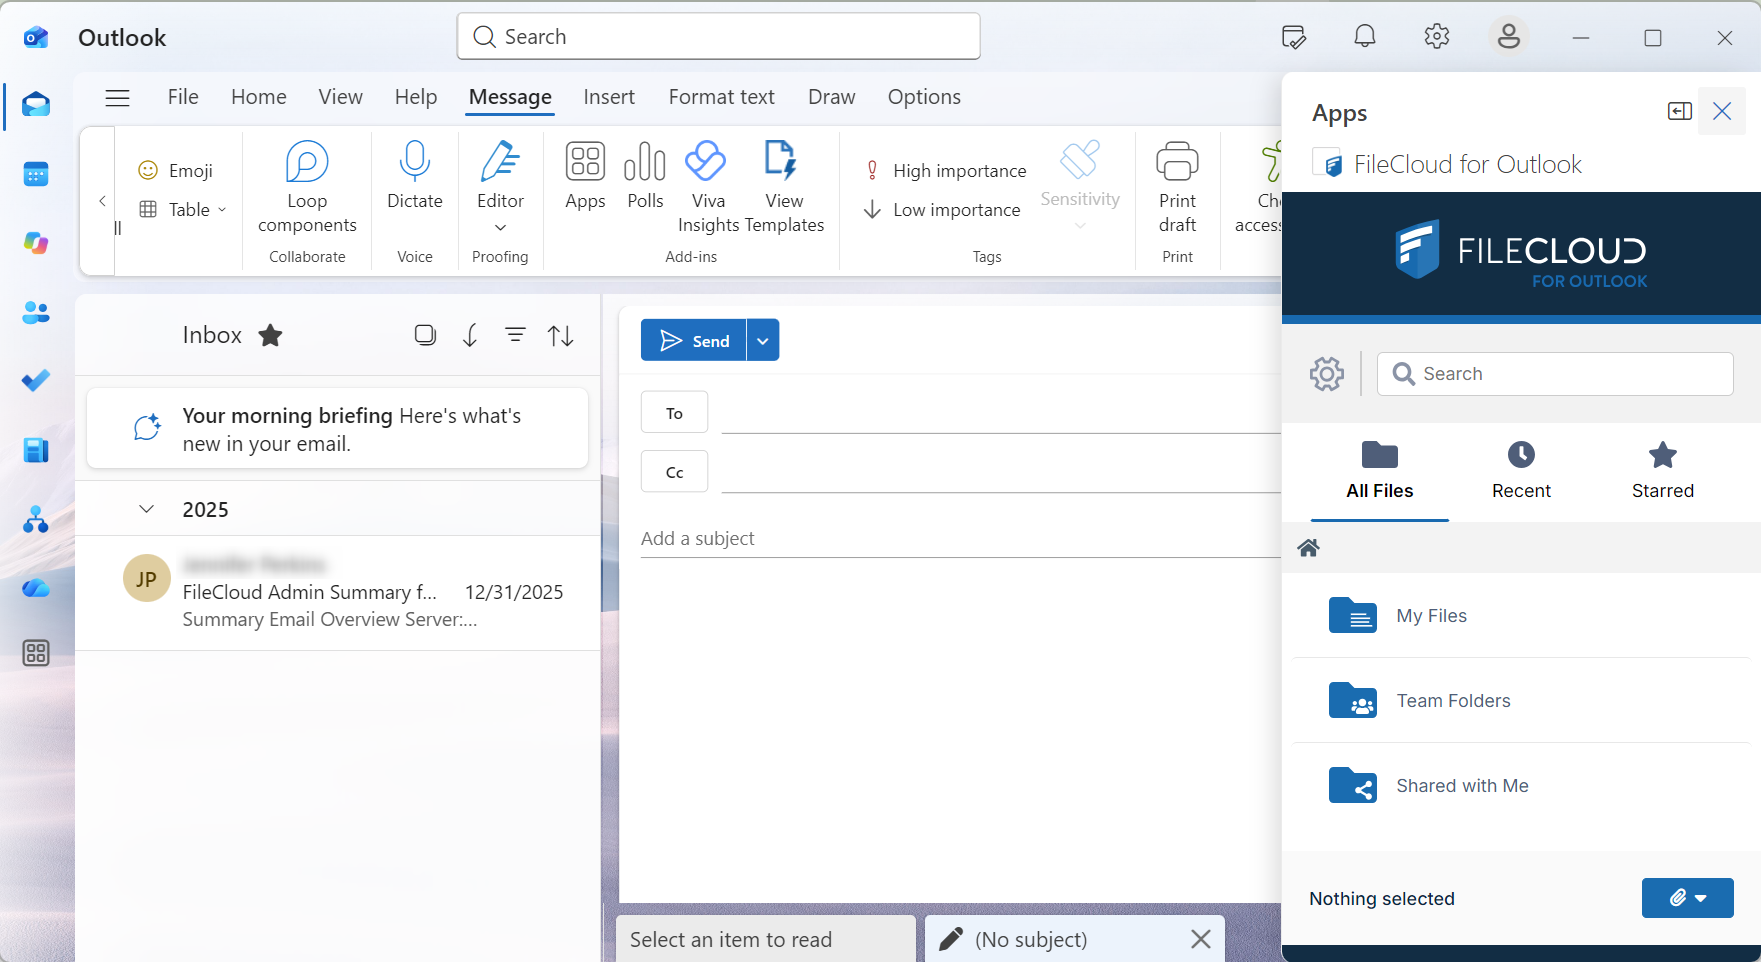Screen dimensions: 1761x962
Task: Launch Copilot from the left rail
Action: click(x=36, y=243)
